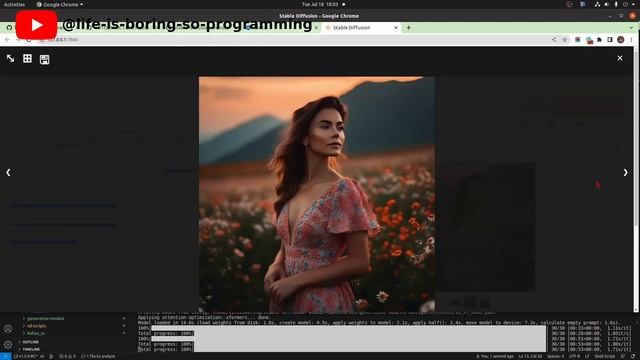The image size is (640, 360).
Task: Change Shell Script language mode in status bar
Action: click(604, 356)
